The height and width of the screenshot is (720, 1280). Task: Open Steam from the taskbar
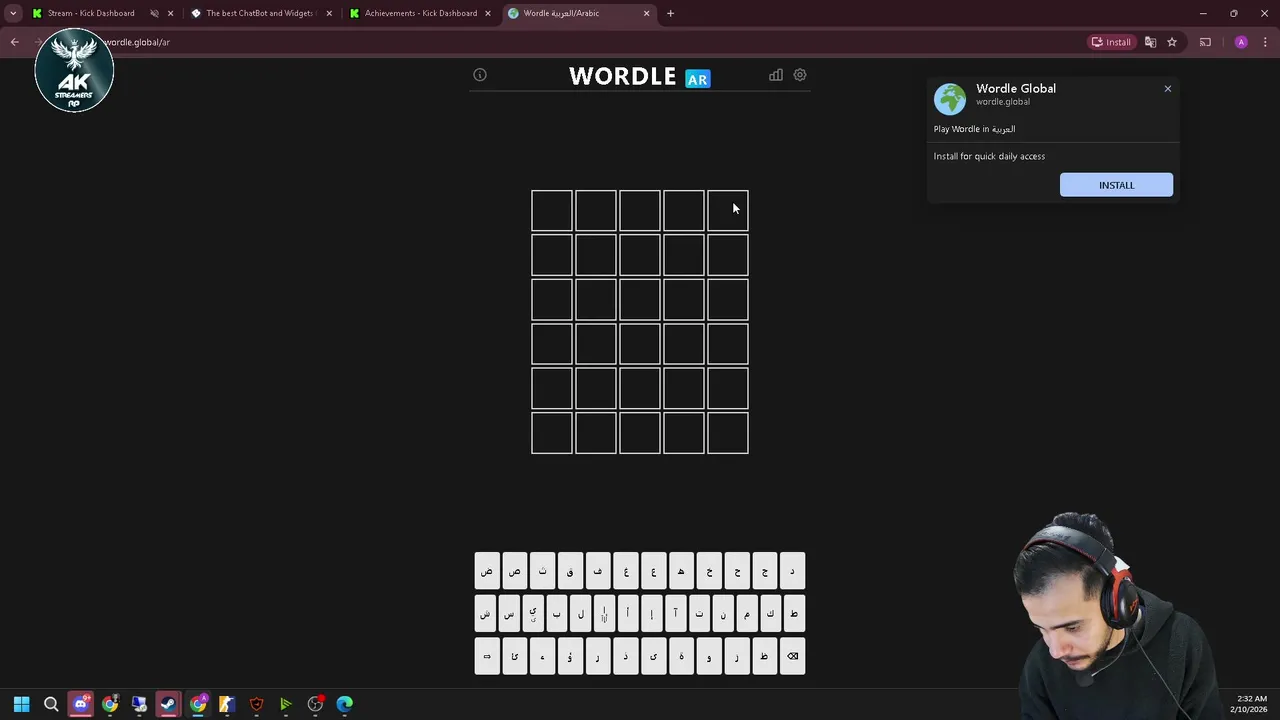point(168,704)
